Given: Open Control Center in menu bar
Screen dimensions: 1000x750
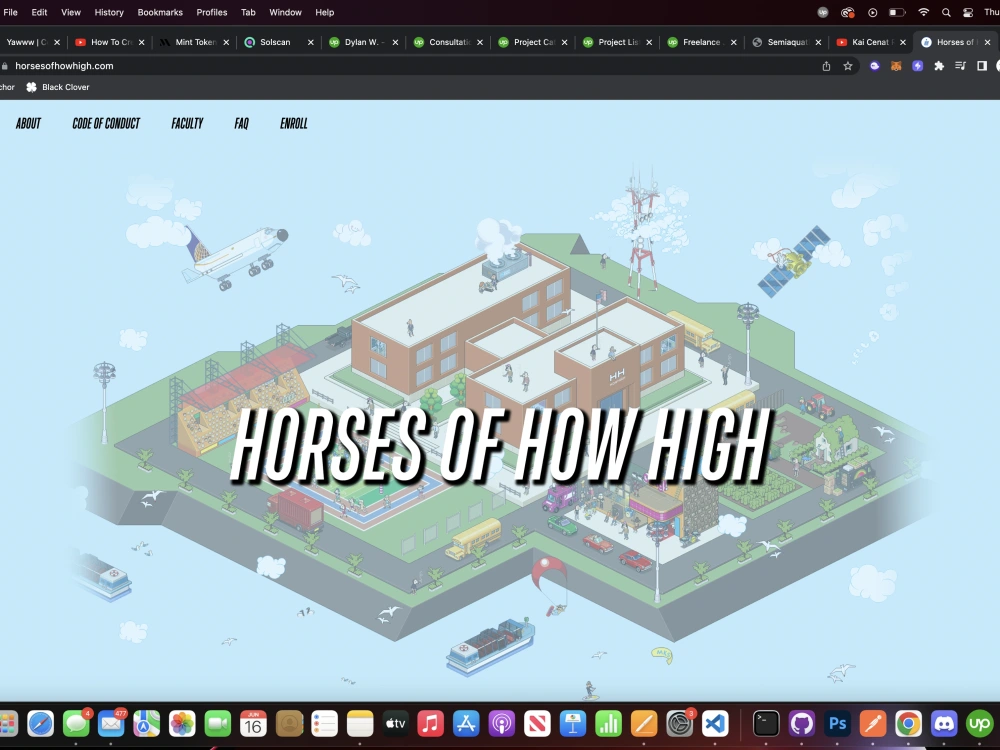Looking at the screenshot, I should click(967, 12).
